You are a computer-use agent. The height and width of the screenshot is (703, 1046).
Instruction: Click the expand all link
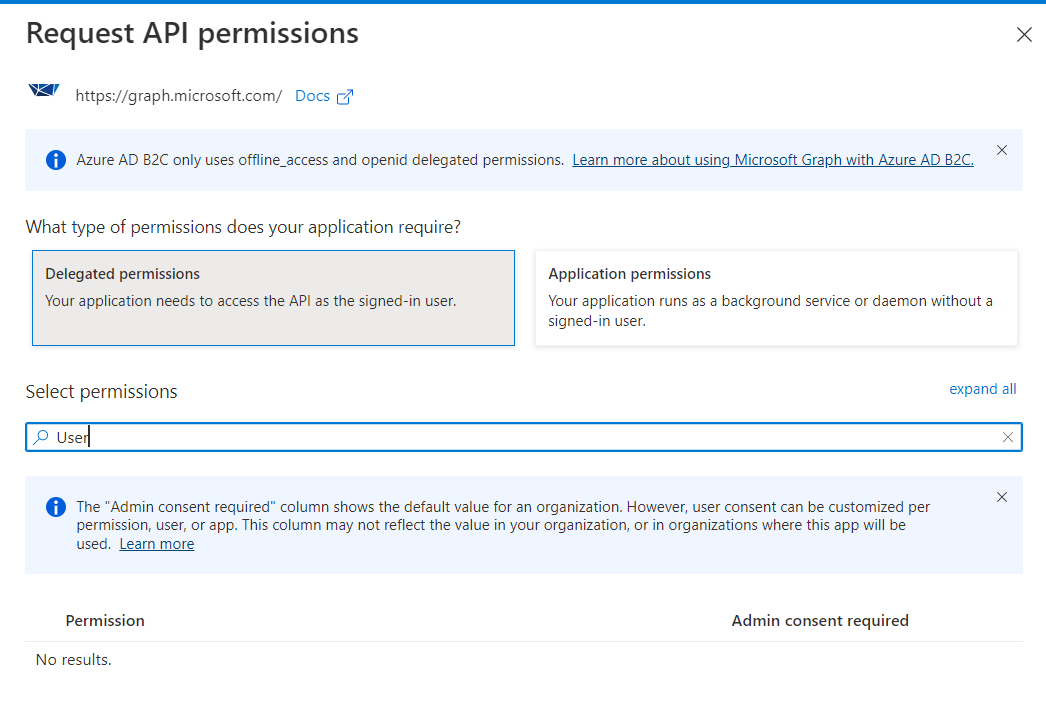click(983, 389)
